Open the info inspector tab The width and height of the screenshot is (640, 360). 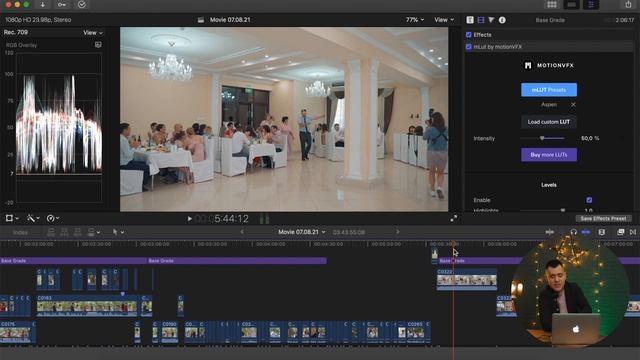502,20
